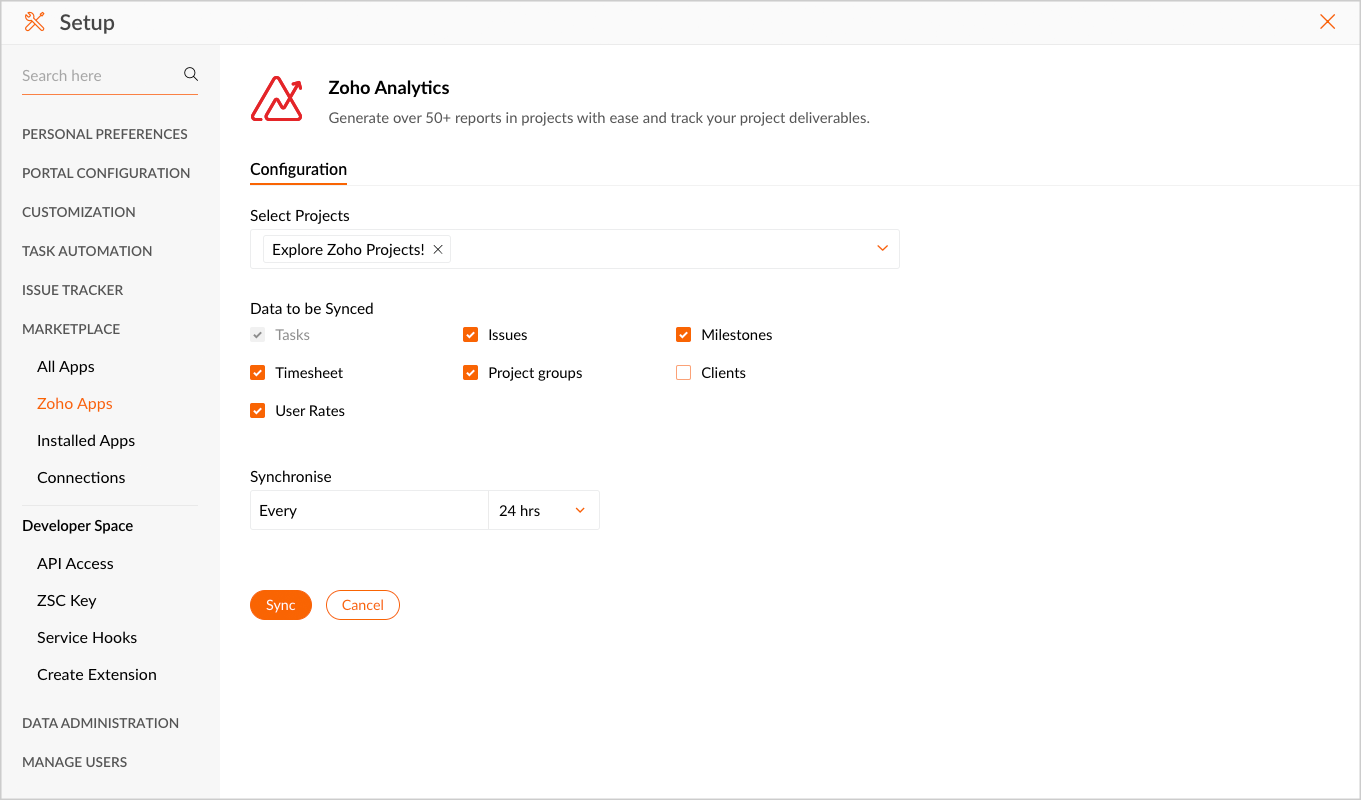The width and height of the screenshot is (1361, 800).
Task: Expand the Select Projects dropdown
Action: click(x=882, y=249)
